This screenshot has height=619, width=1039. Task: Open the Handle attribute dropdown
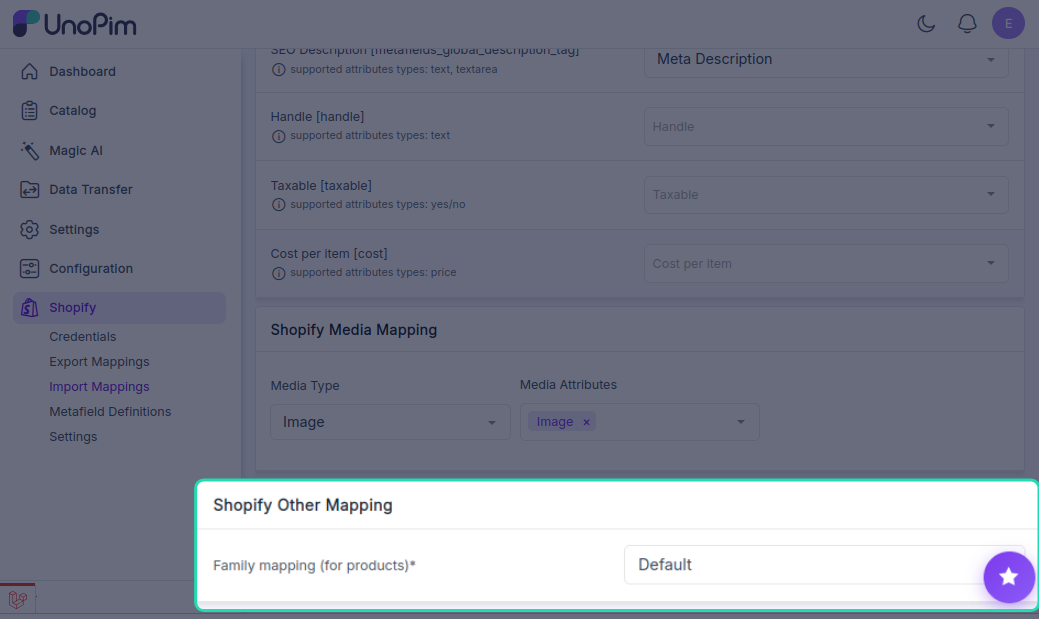pyautogui.click(x=826, y=127)
